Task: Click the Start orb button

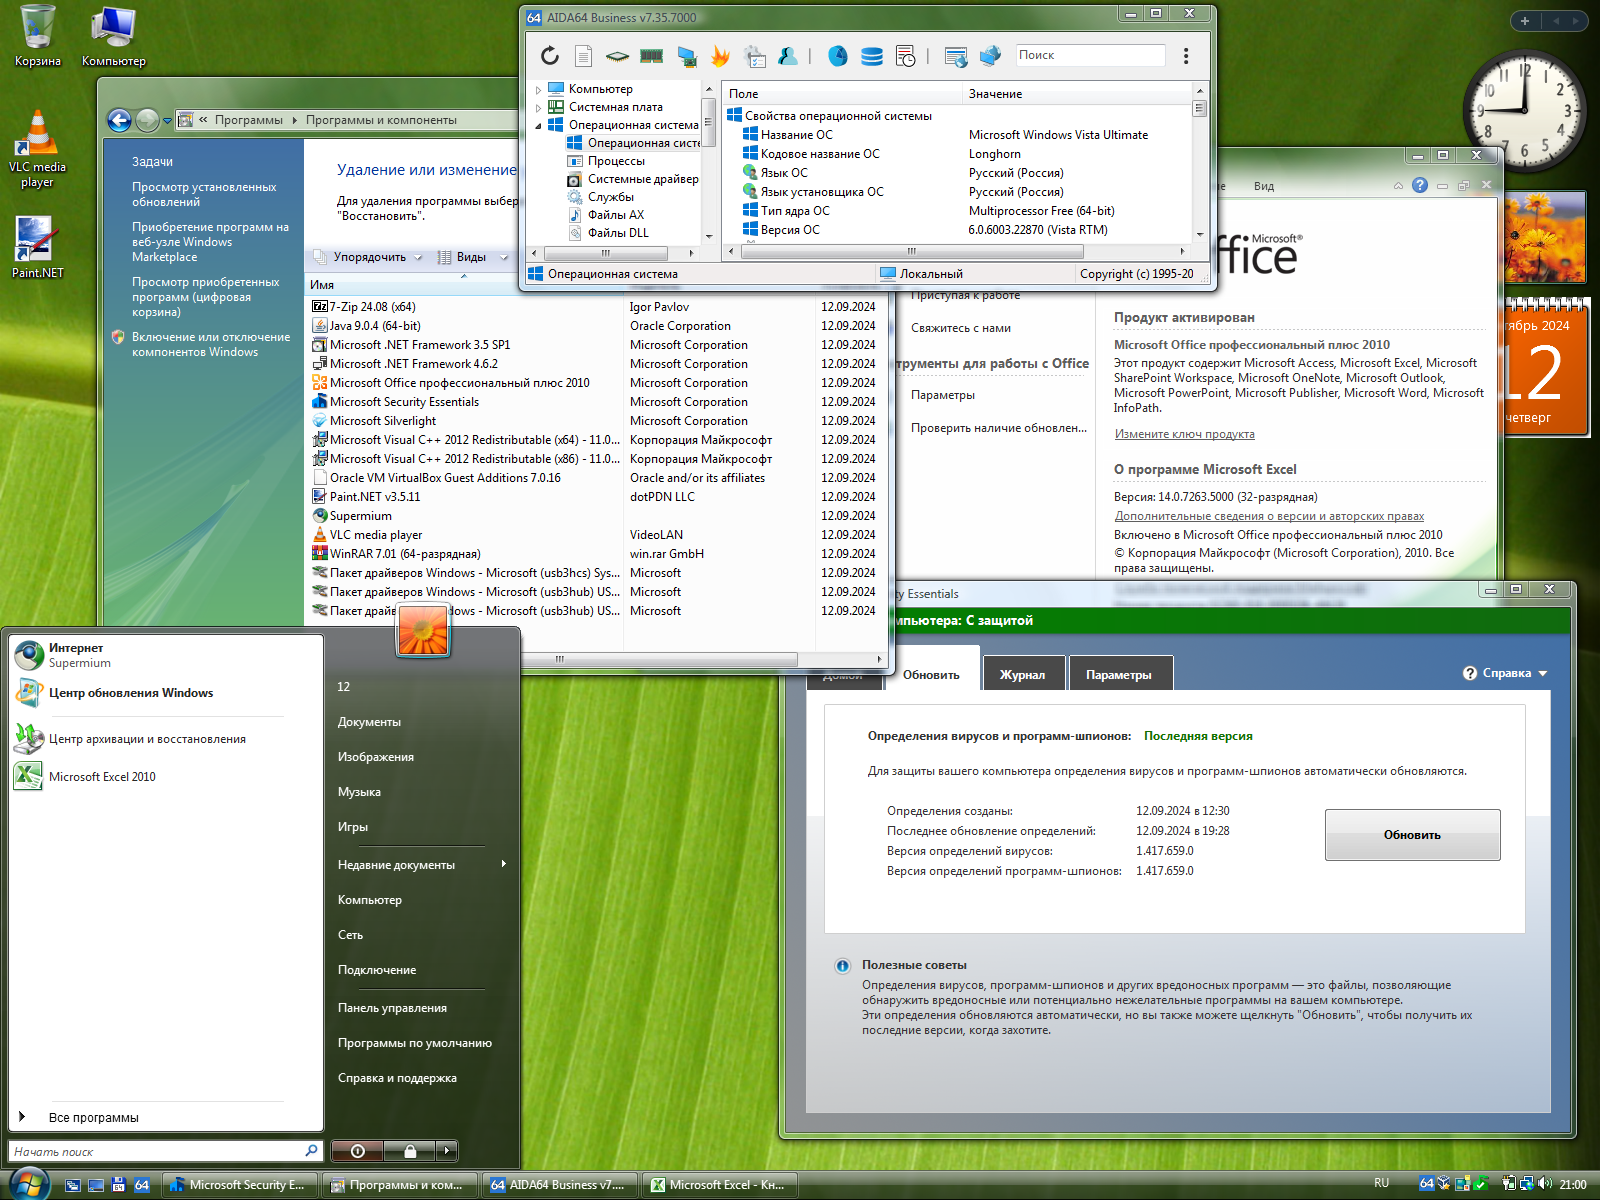Action: tap(28, 1183)
